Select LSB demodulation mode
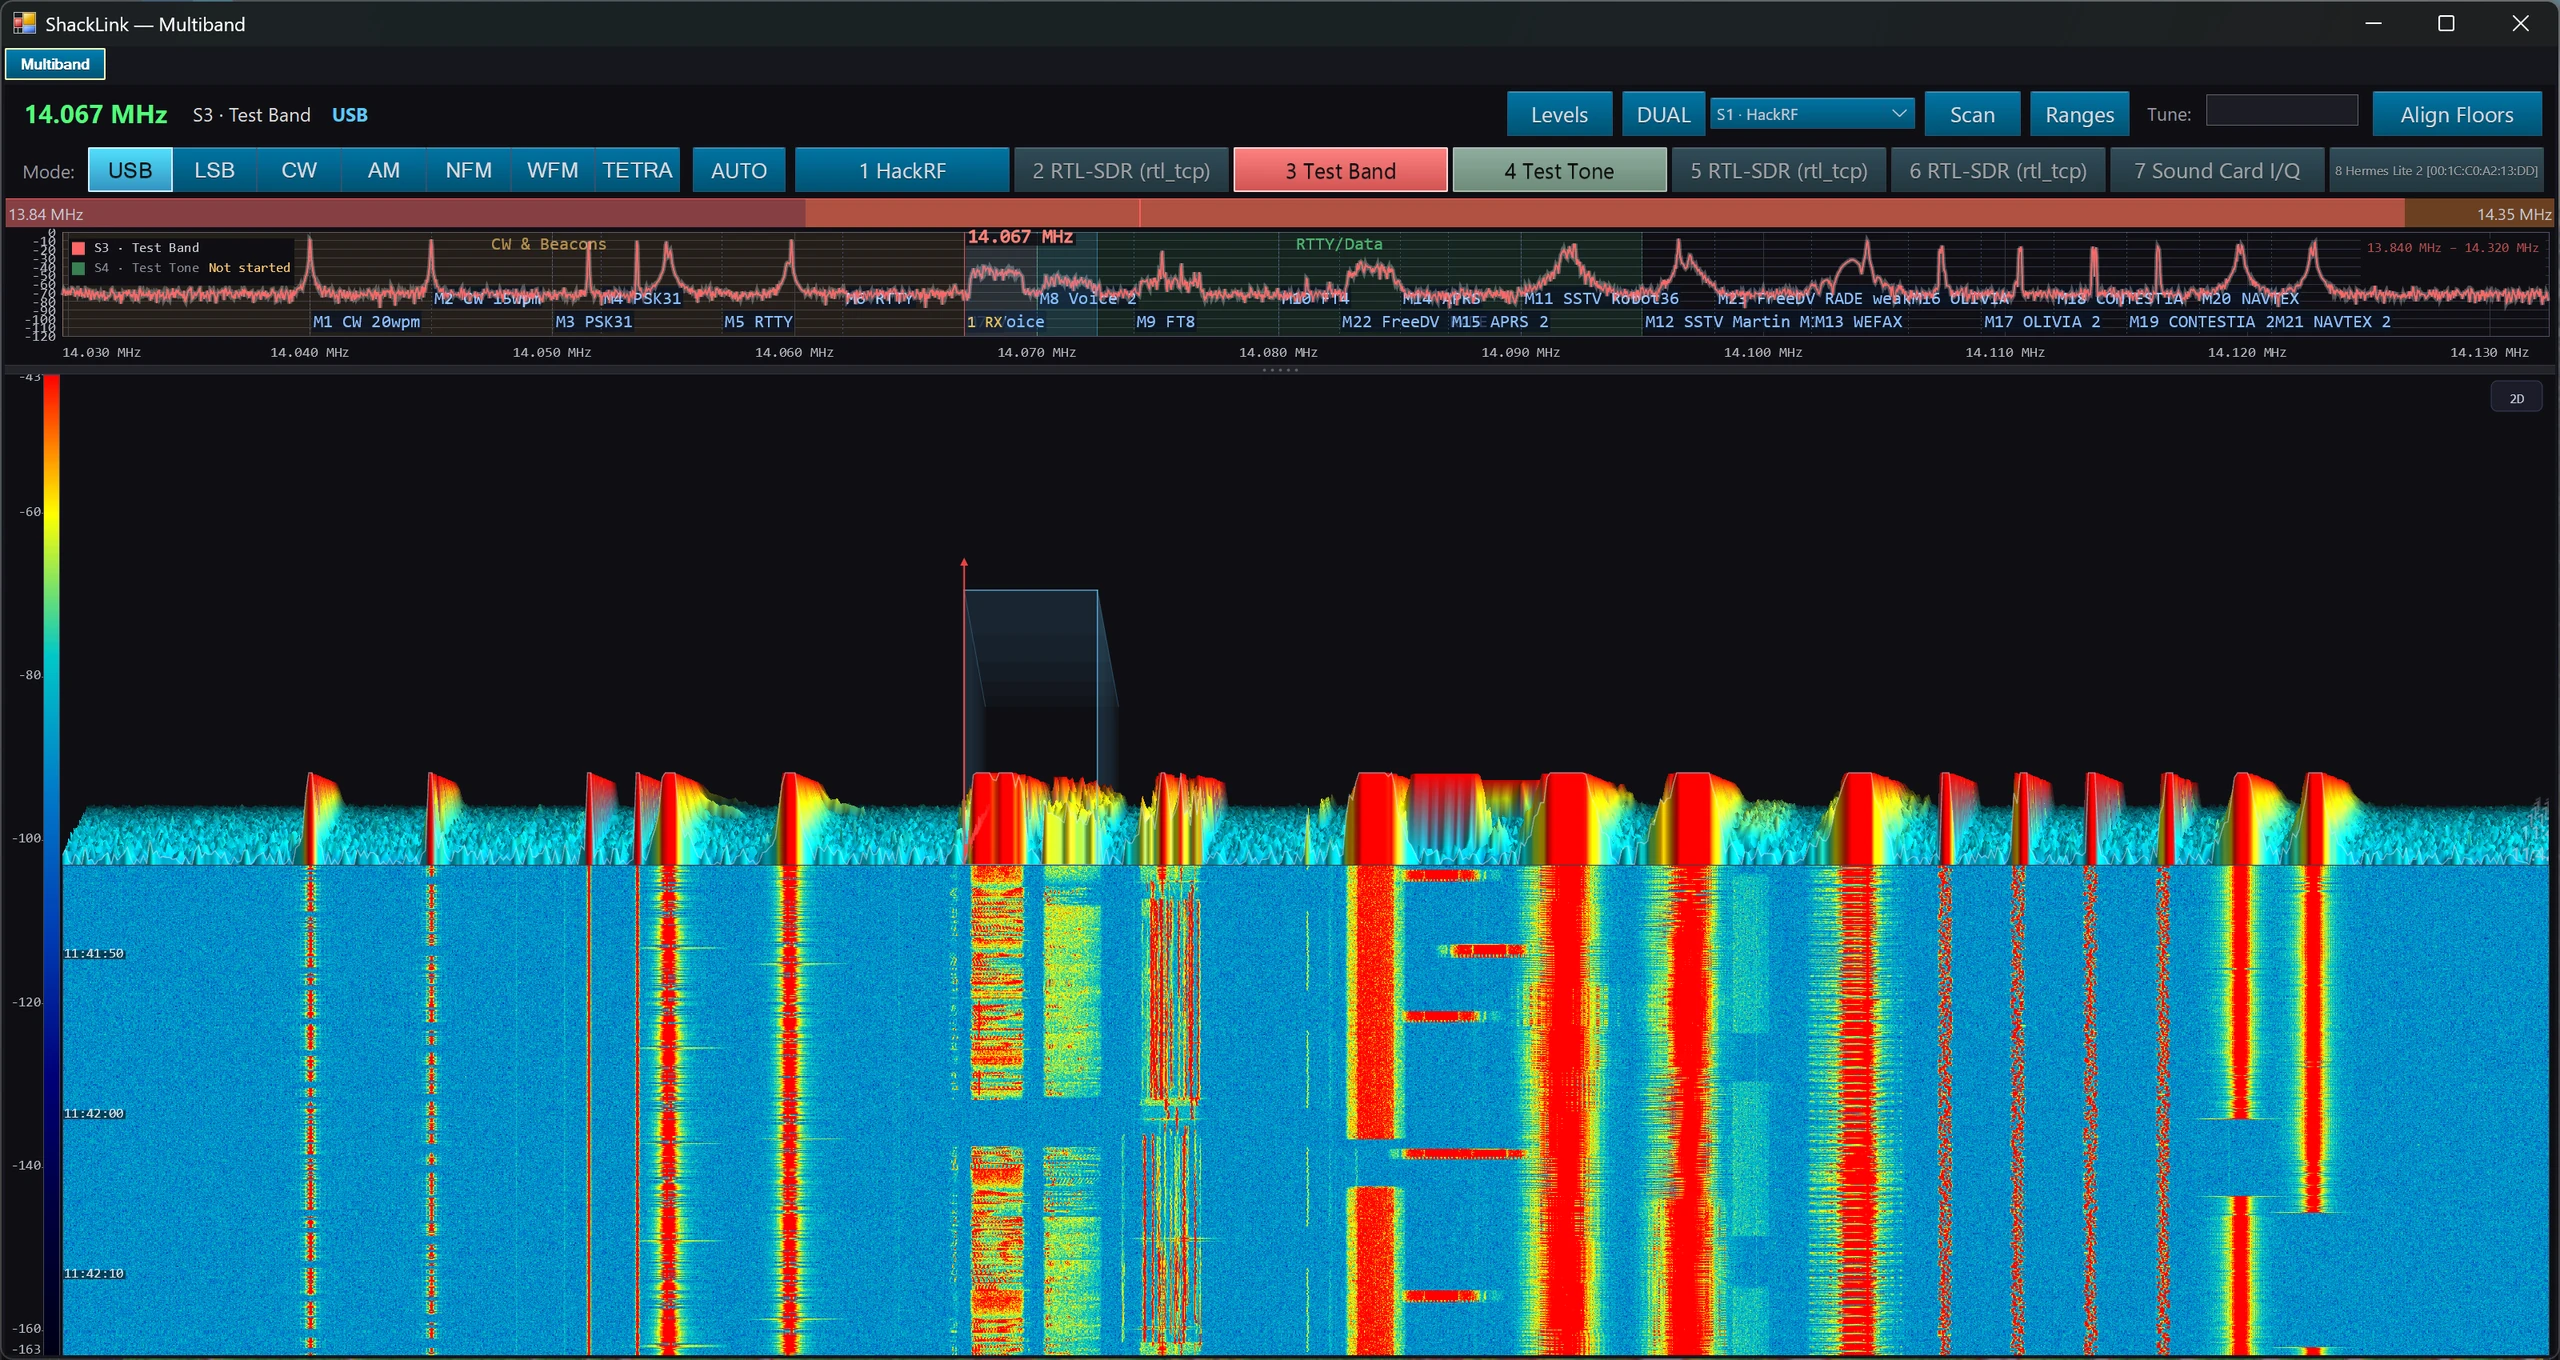This screenshot has width=2560, height=1360. coord(214,170)
